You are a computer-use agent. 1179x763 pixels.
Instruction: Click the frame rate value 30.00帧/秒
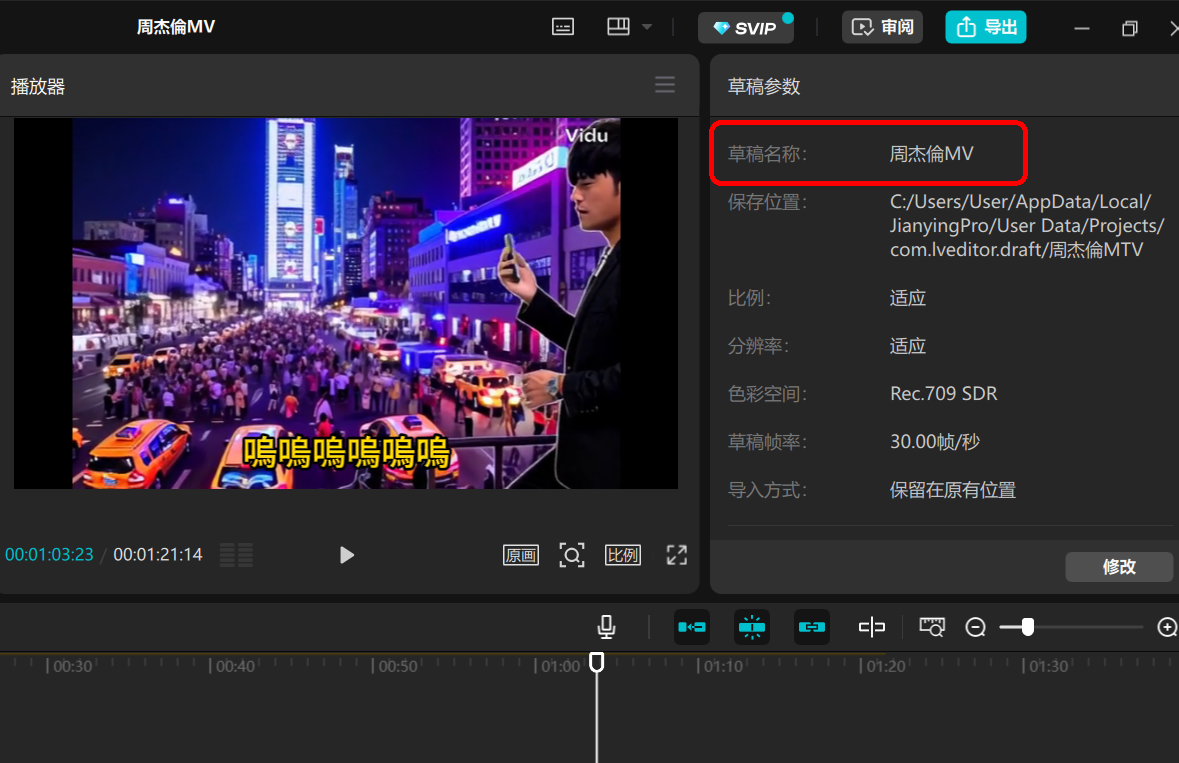coord(935,442)
